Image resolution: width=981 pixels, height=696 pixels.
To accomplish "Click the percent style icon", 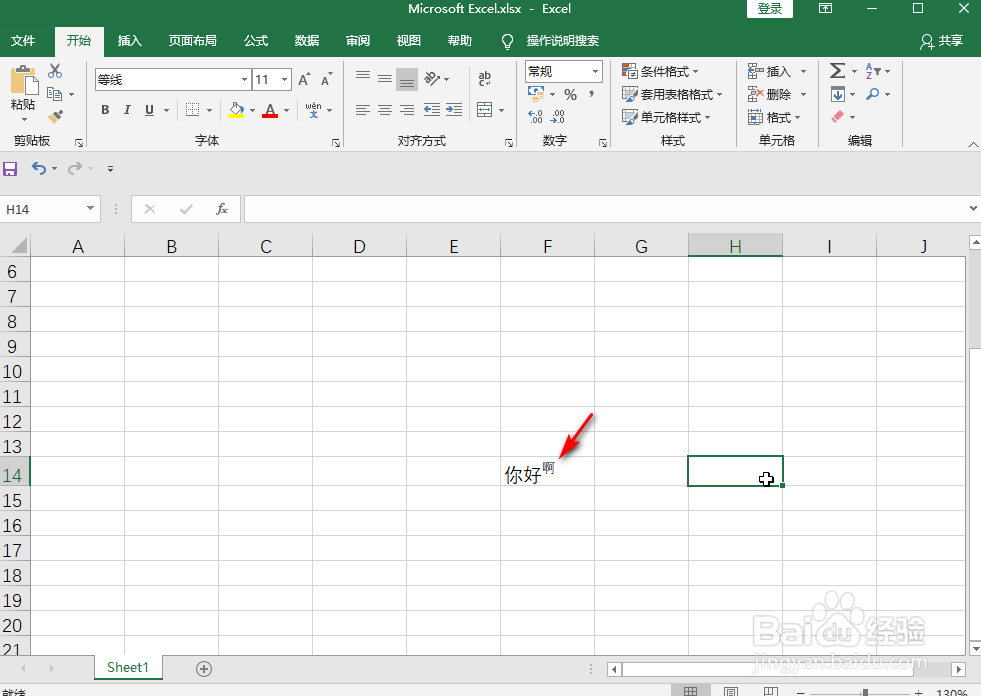I will 571,93.
